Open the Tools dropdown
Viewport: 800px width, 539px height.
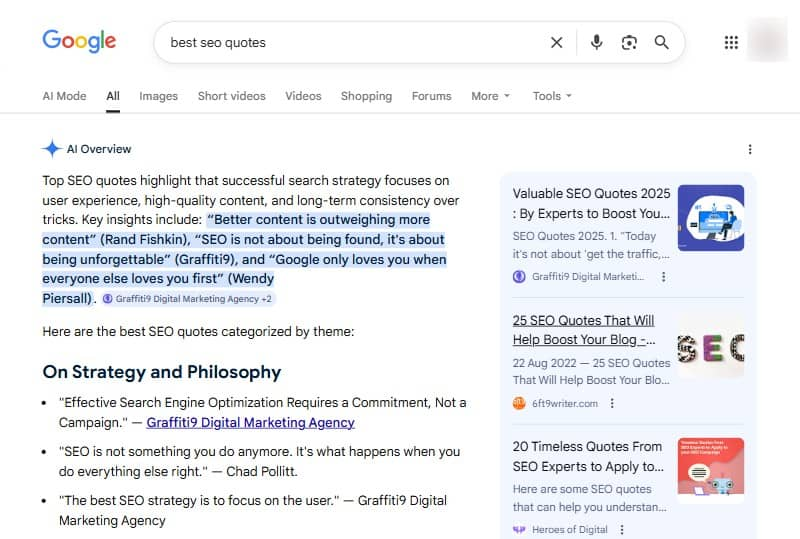(x=552, y=96)
